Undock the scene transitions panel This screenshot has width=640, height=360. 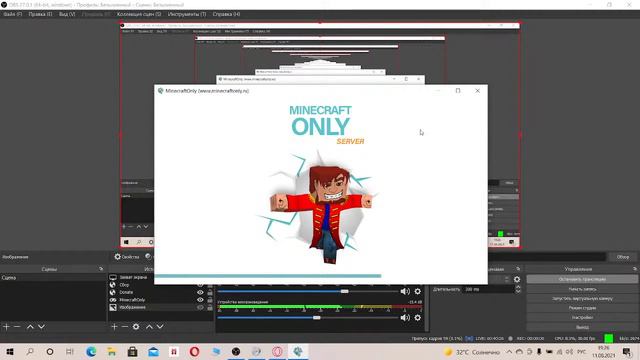[518, 269]
